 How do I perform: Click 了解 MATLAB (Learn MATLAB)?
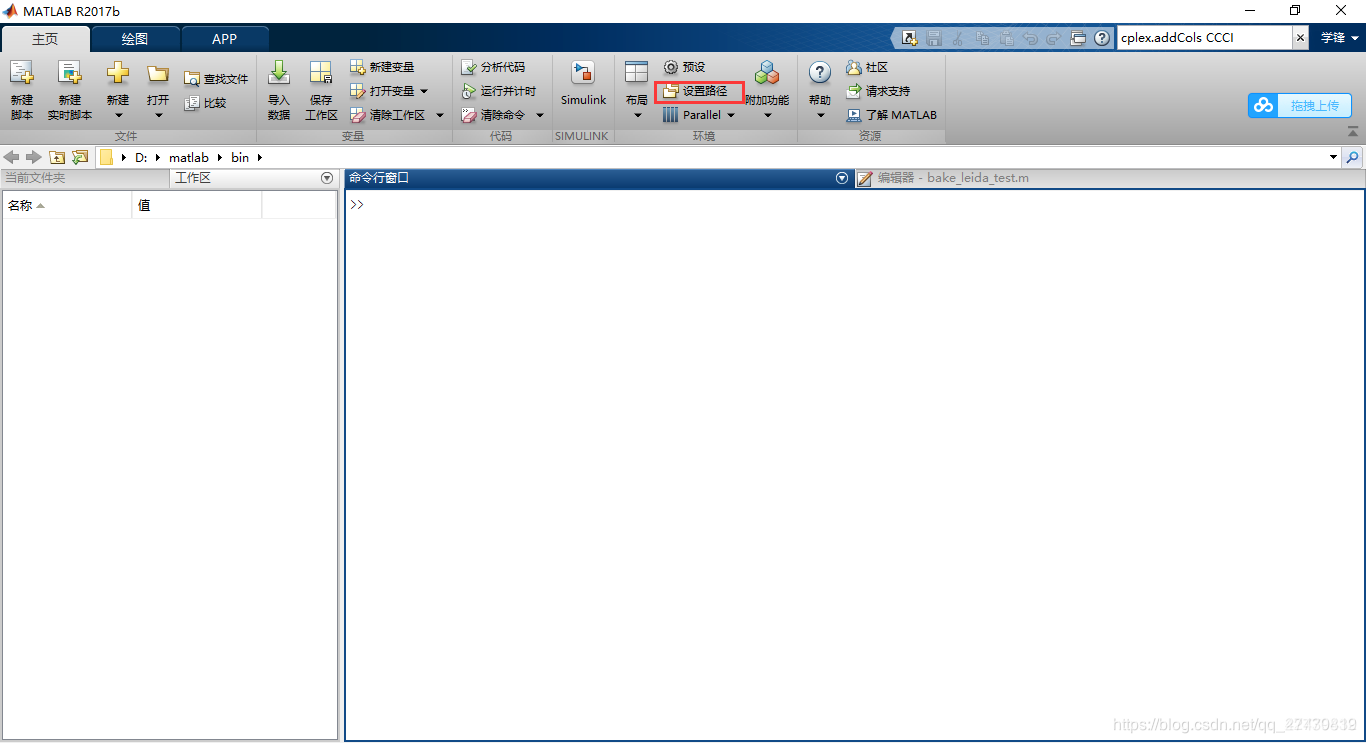[892, 115]
